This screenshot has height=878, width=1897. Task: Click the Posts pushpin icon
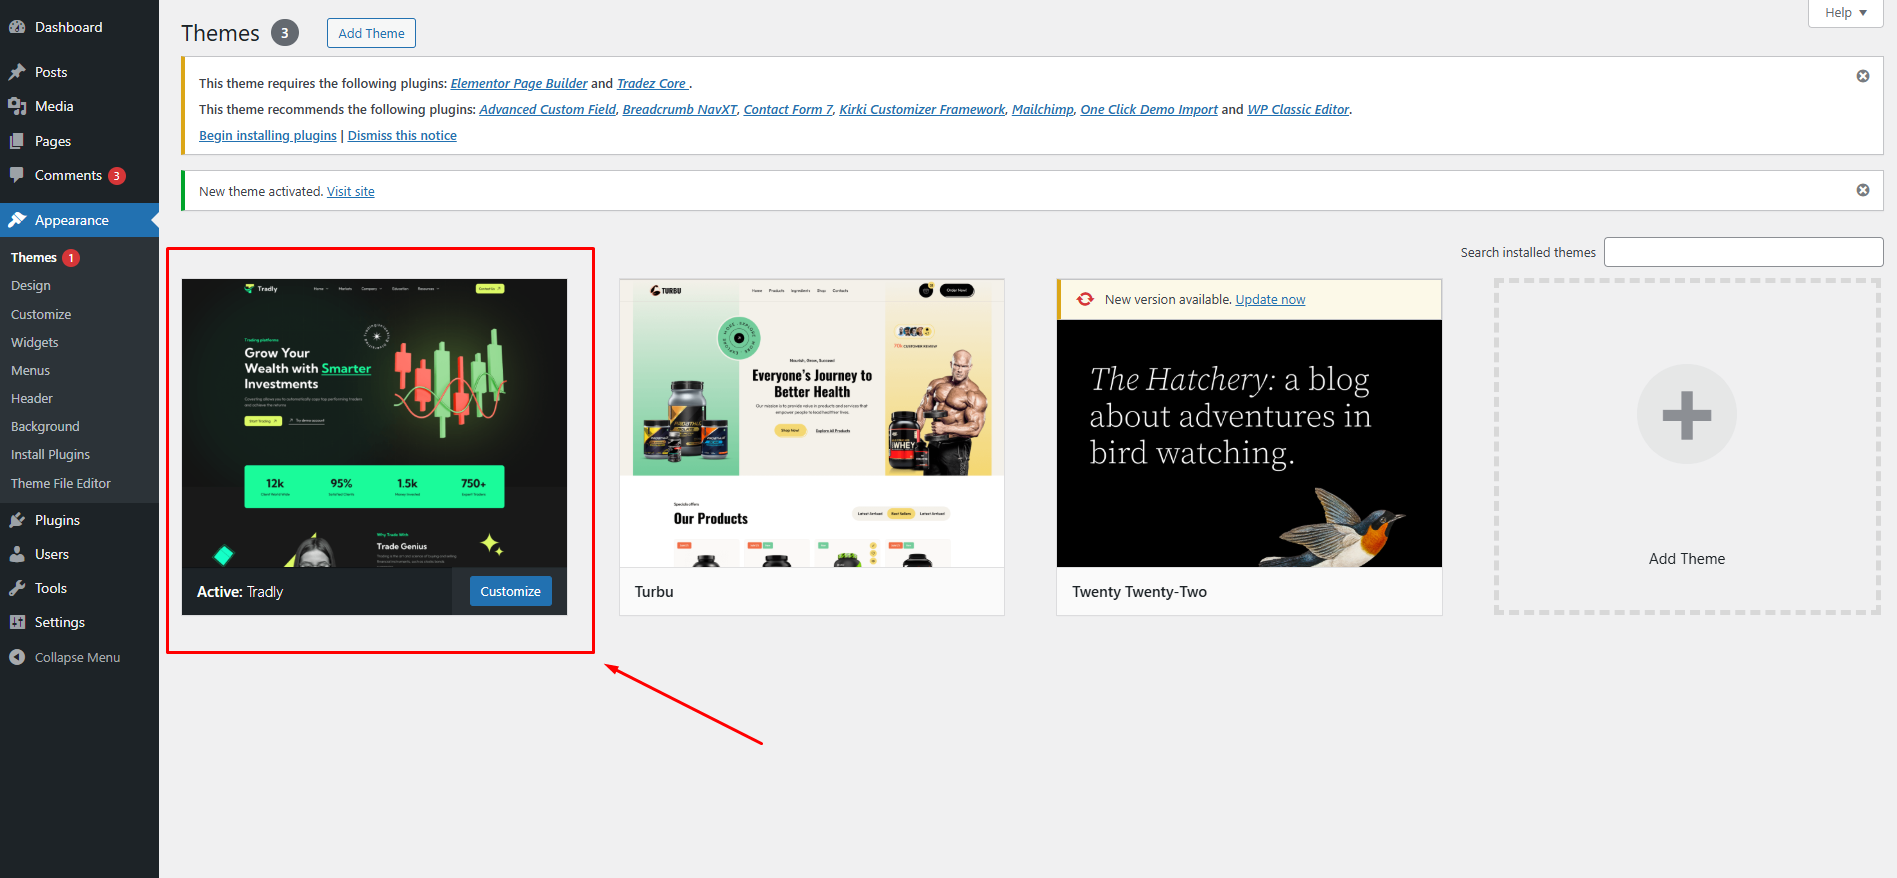[x=17, y=72]
